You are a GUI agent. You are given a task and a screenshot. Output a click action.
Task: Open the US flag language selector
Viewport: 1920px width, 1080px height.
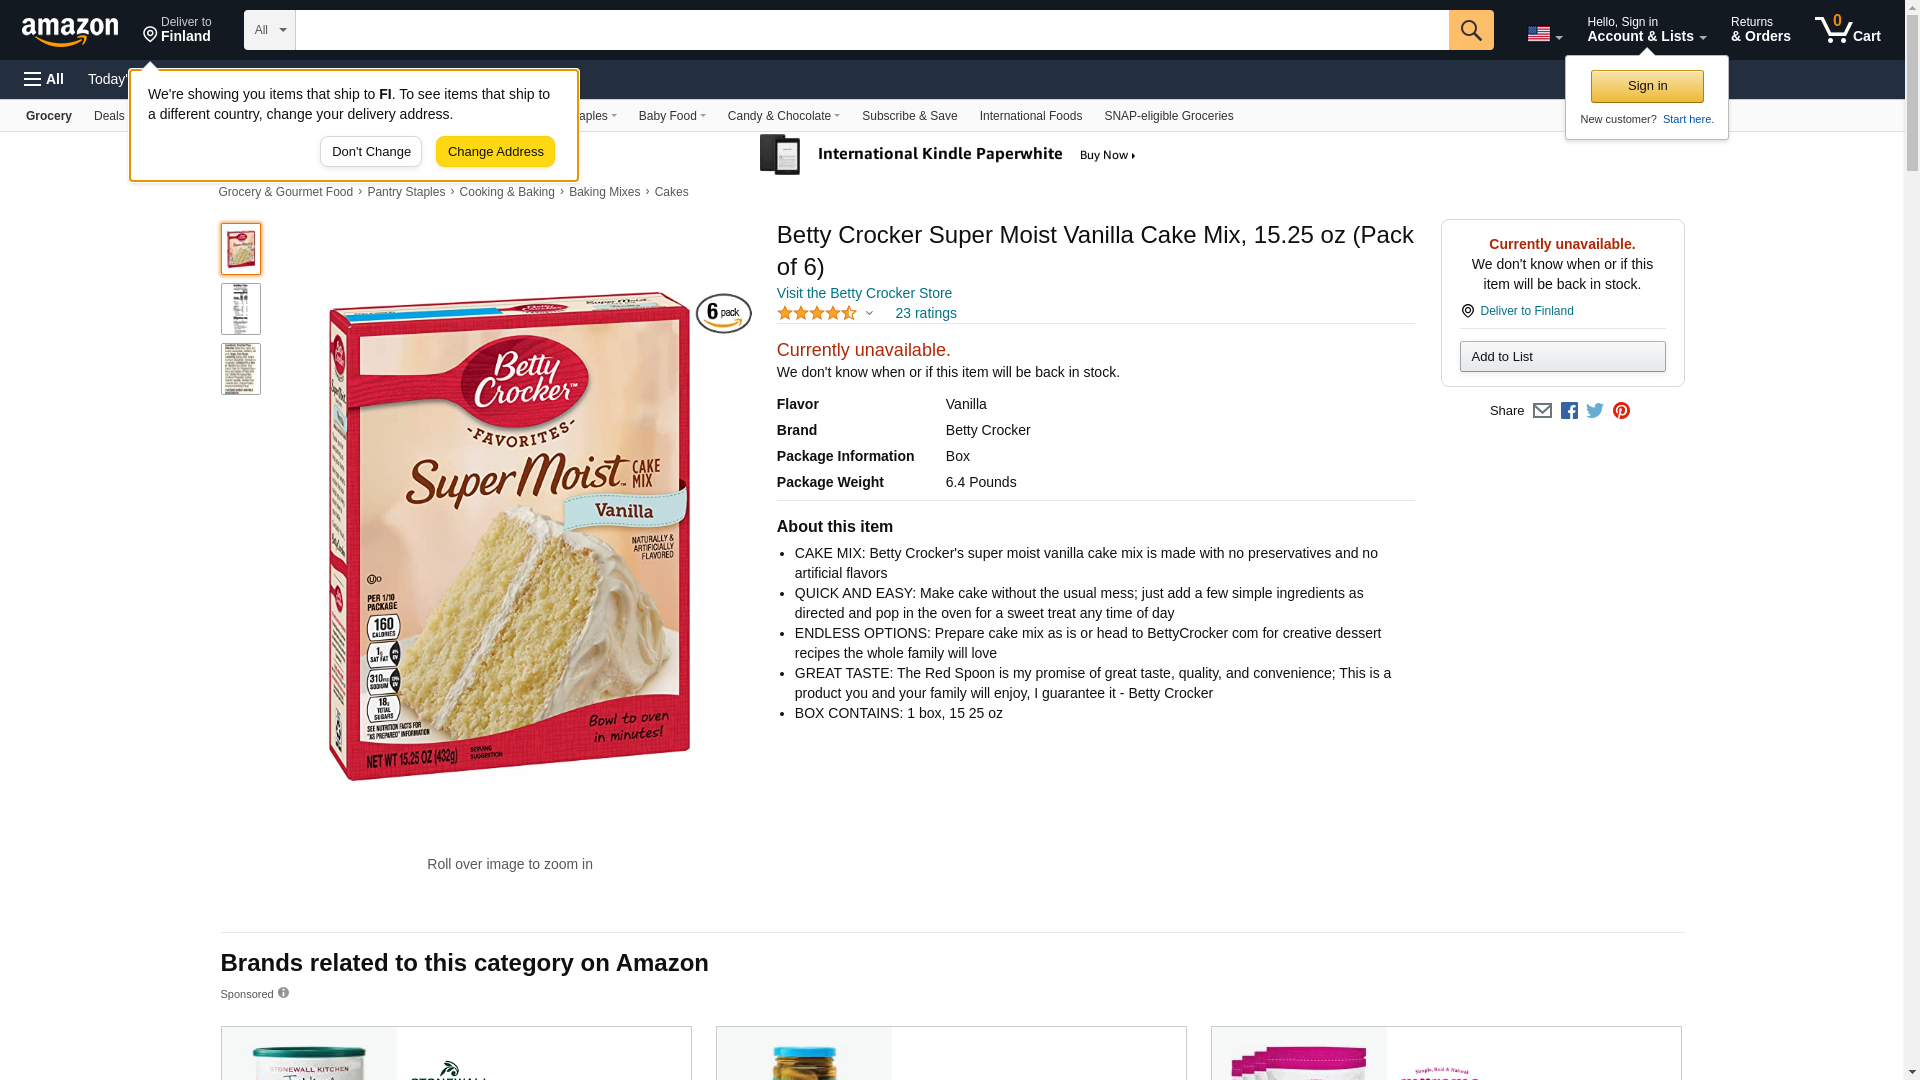1544,34
